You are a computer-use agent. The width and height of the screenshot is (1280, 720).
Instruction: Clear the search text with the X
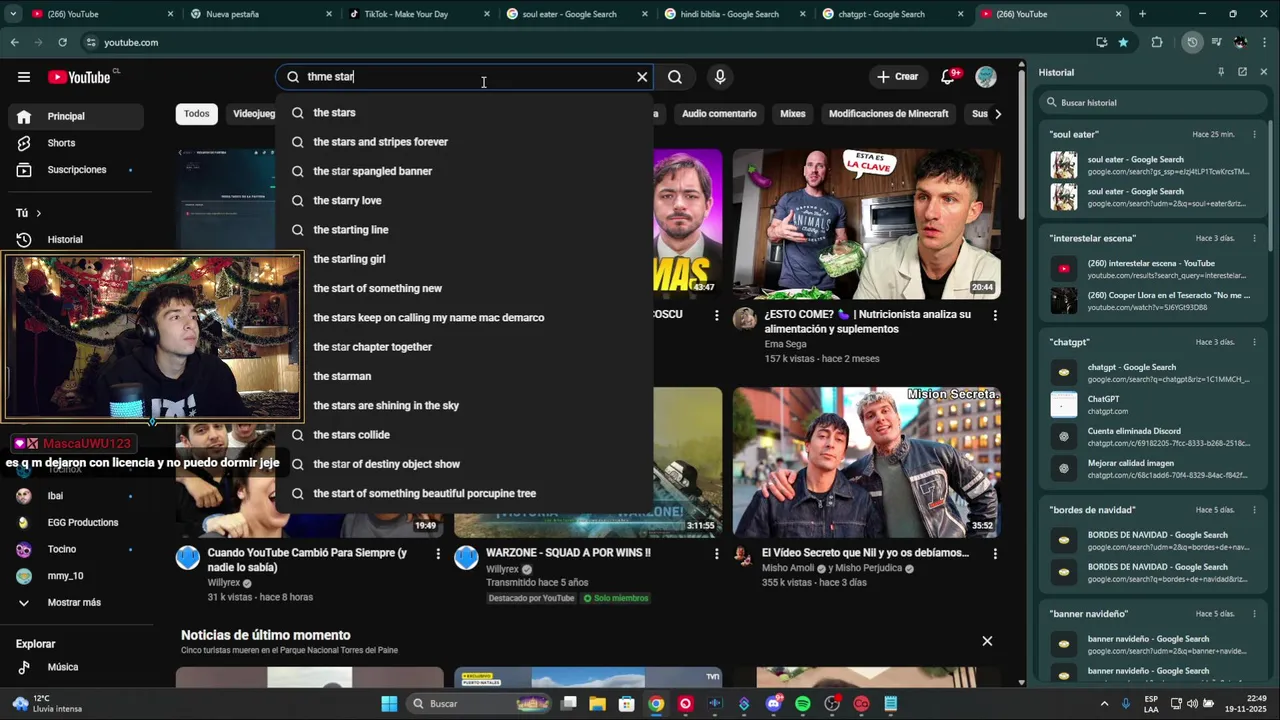pos(642,77)
